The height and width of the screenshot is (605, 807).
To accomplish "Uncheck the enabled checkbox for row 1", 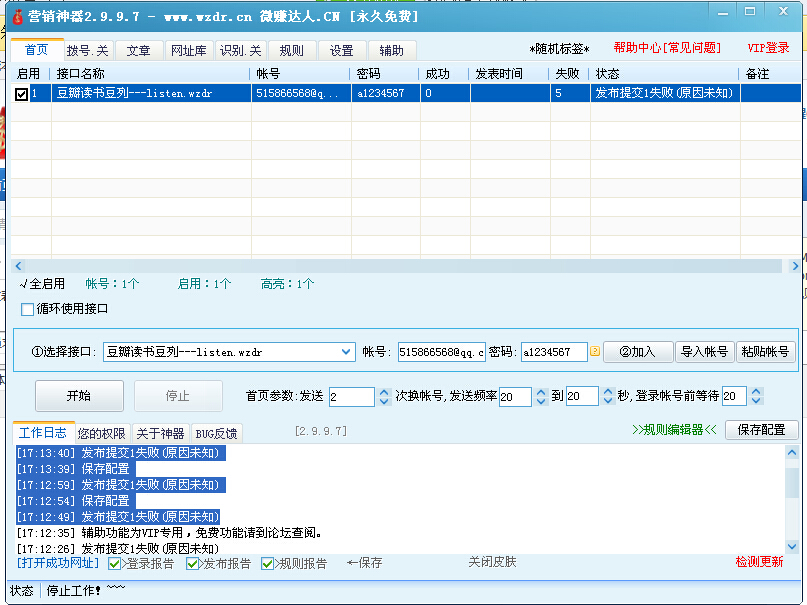I will pyautogui.click(x=21, y=93).
